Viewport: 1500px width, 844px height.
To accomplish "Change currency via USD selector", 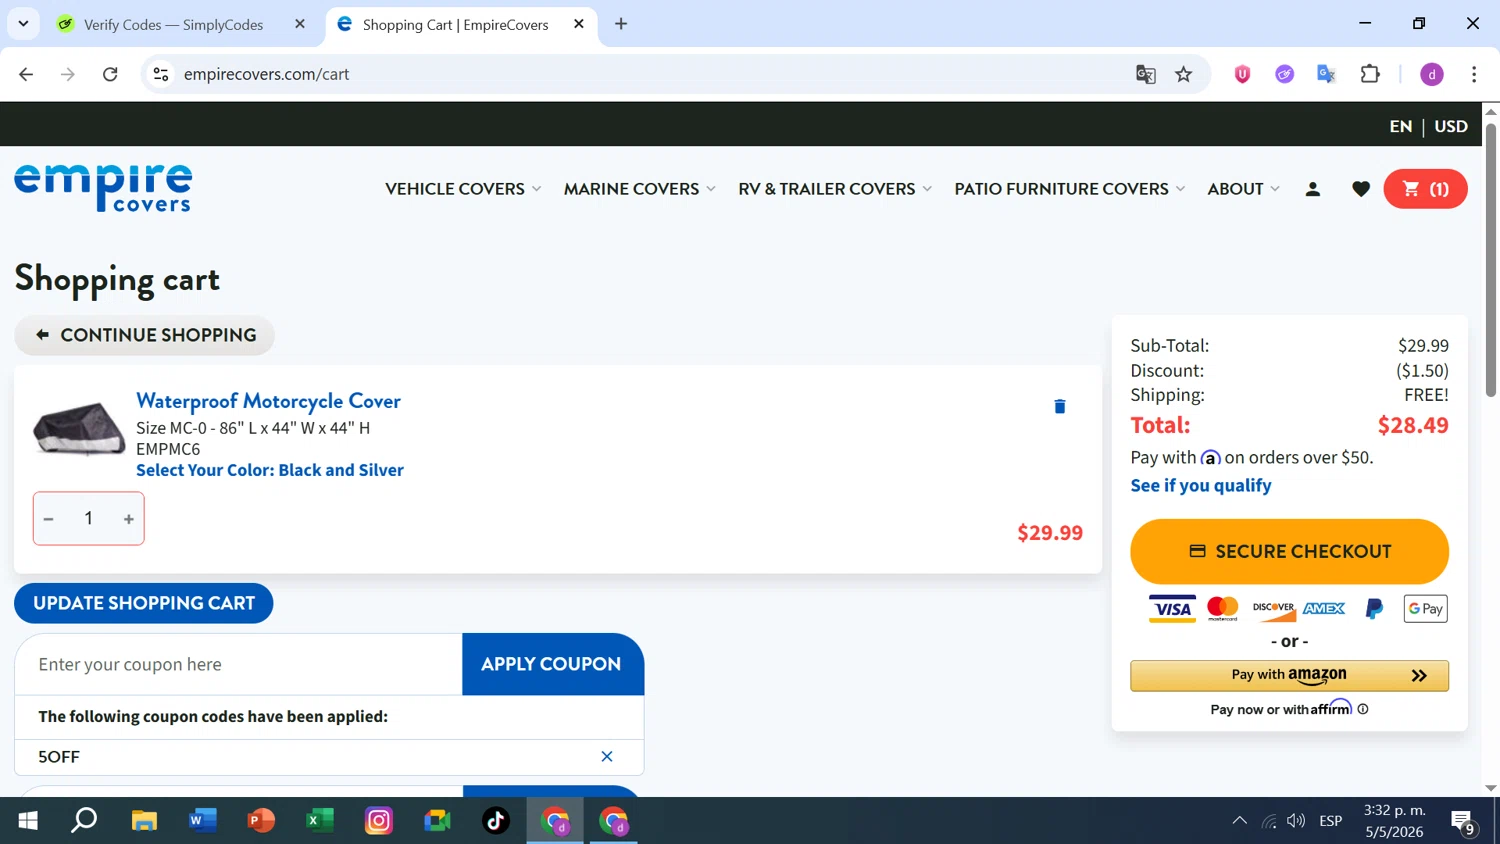I will pos(1451,126).
